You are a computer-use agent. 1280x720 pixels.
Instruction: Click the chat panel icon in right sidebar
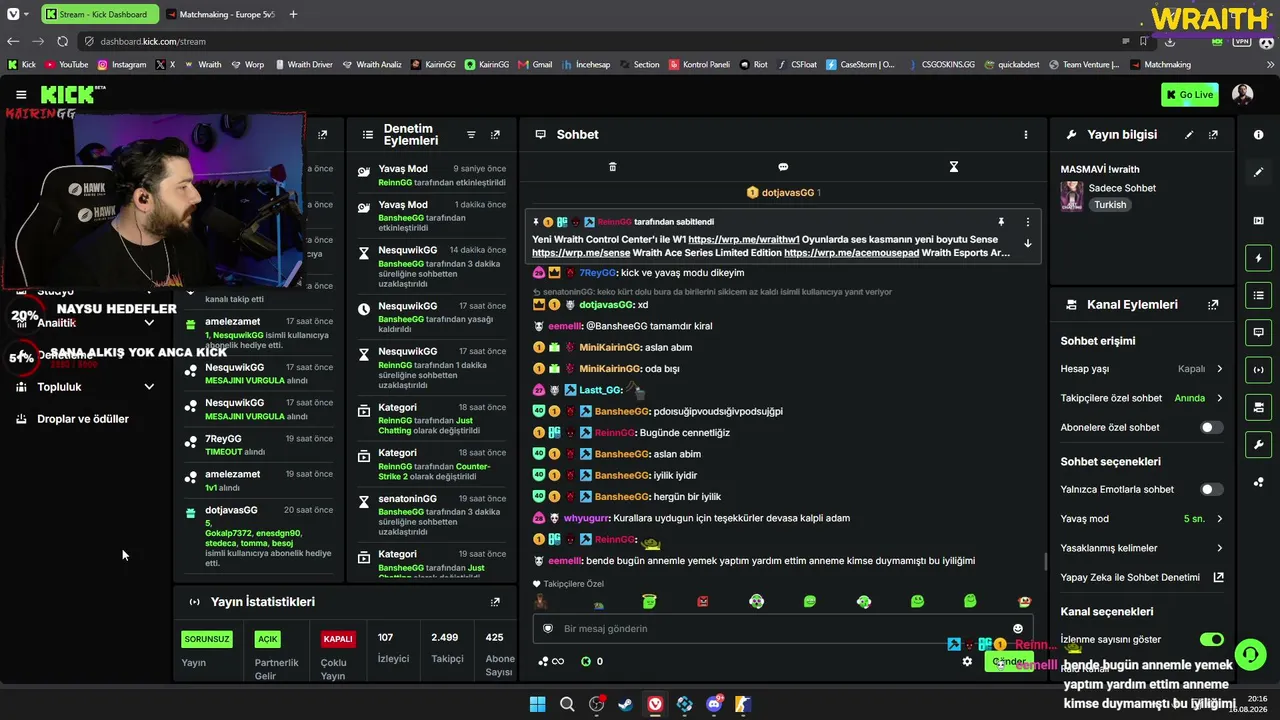click(1258, 332)
